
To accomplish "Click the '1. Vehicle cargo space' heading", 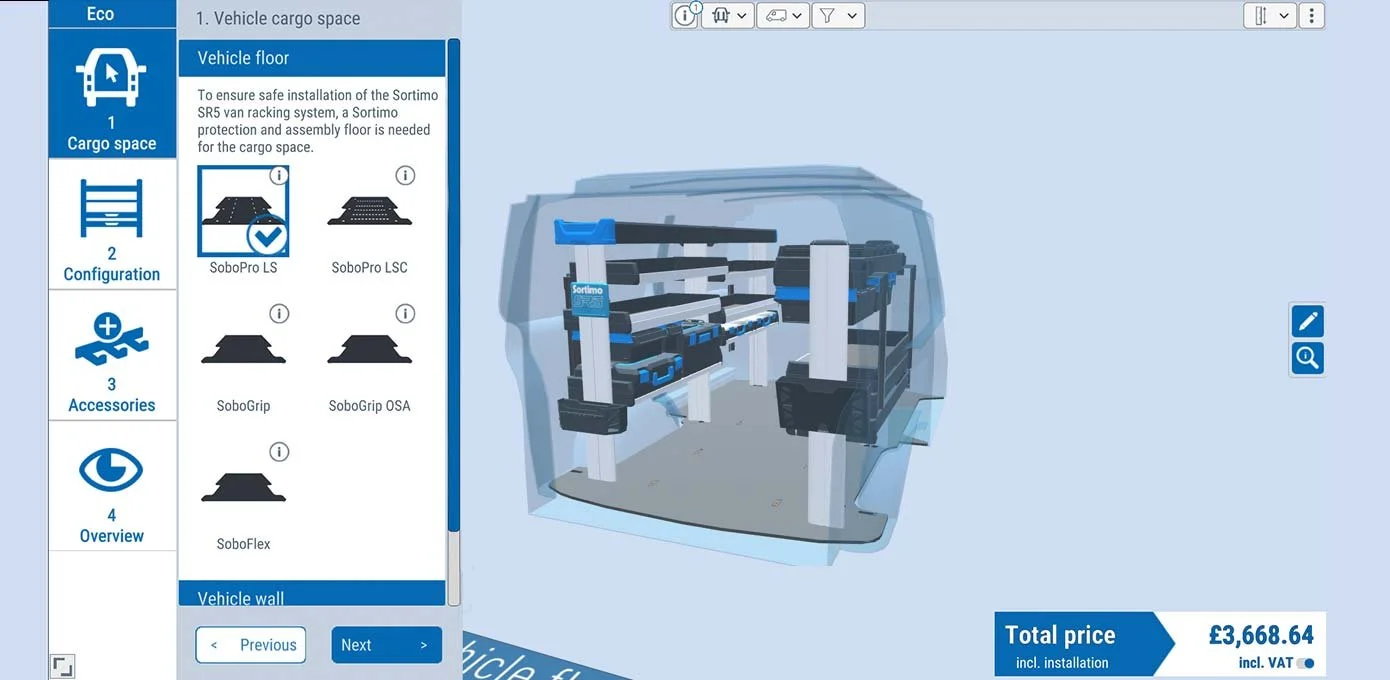I will pos(278,18).
